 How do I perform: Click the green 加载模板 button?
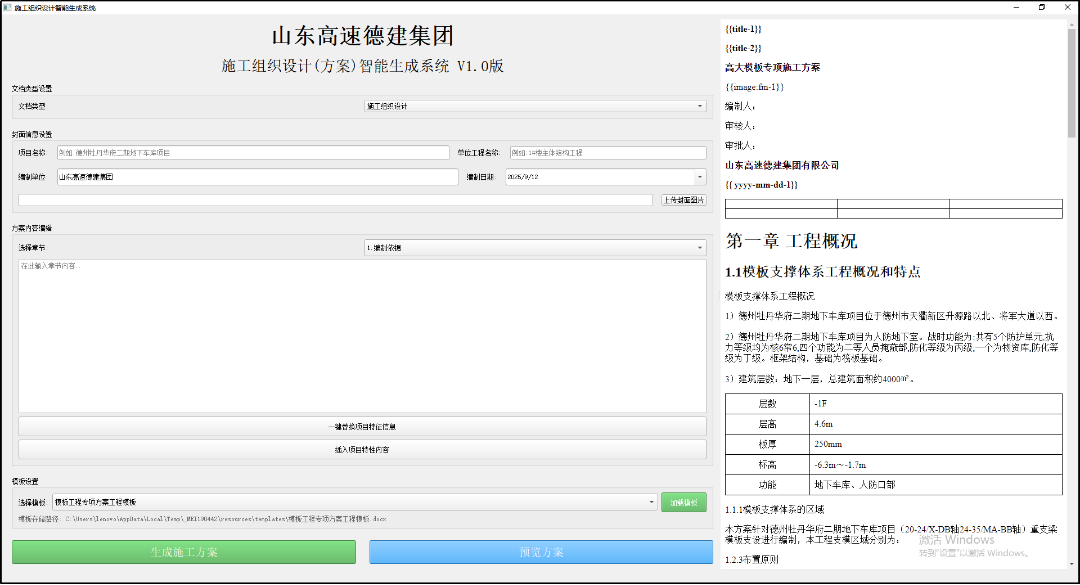[x=684, y=502]
